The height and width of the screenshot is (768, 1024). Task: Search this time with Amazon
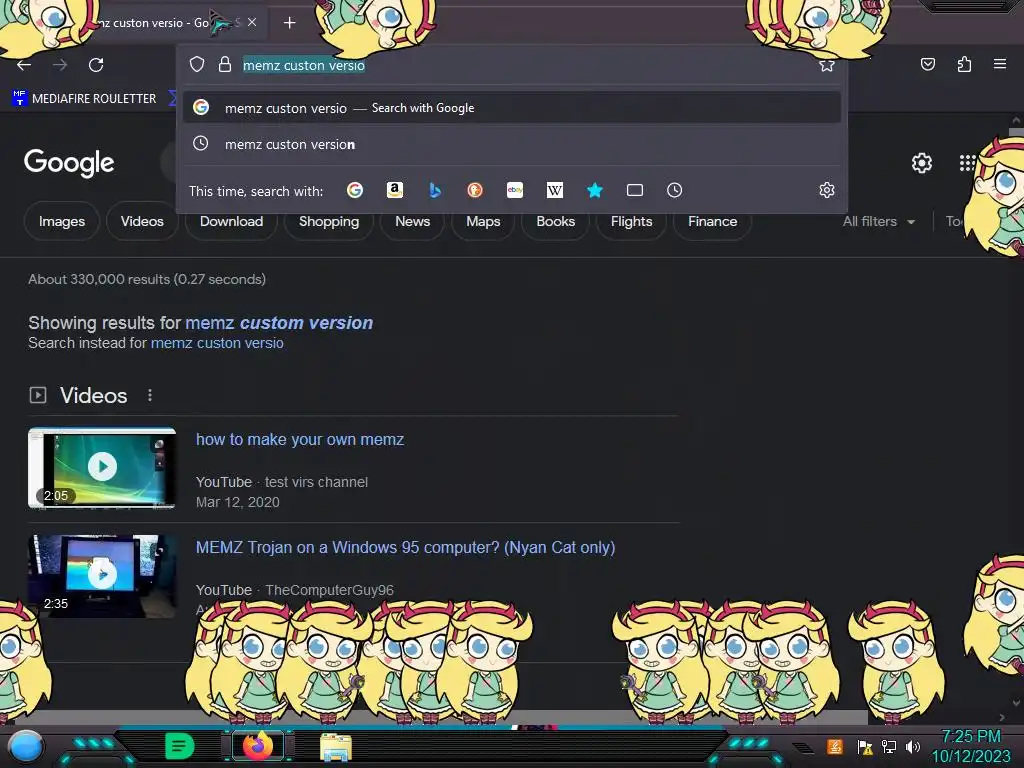pos(394,190)
